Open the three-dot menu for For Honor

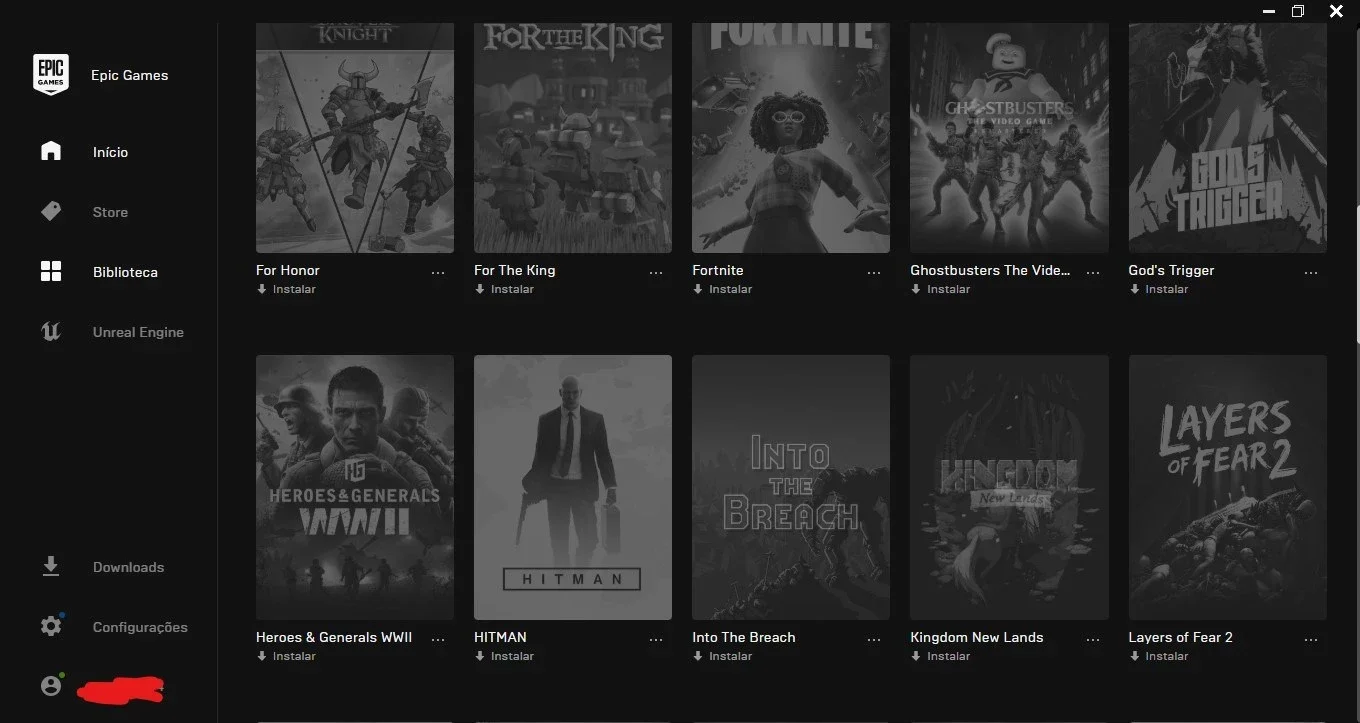(x=438, y=272)
